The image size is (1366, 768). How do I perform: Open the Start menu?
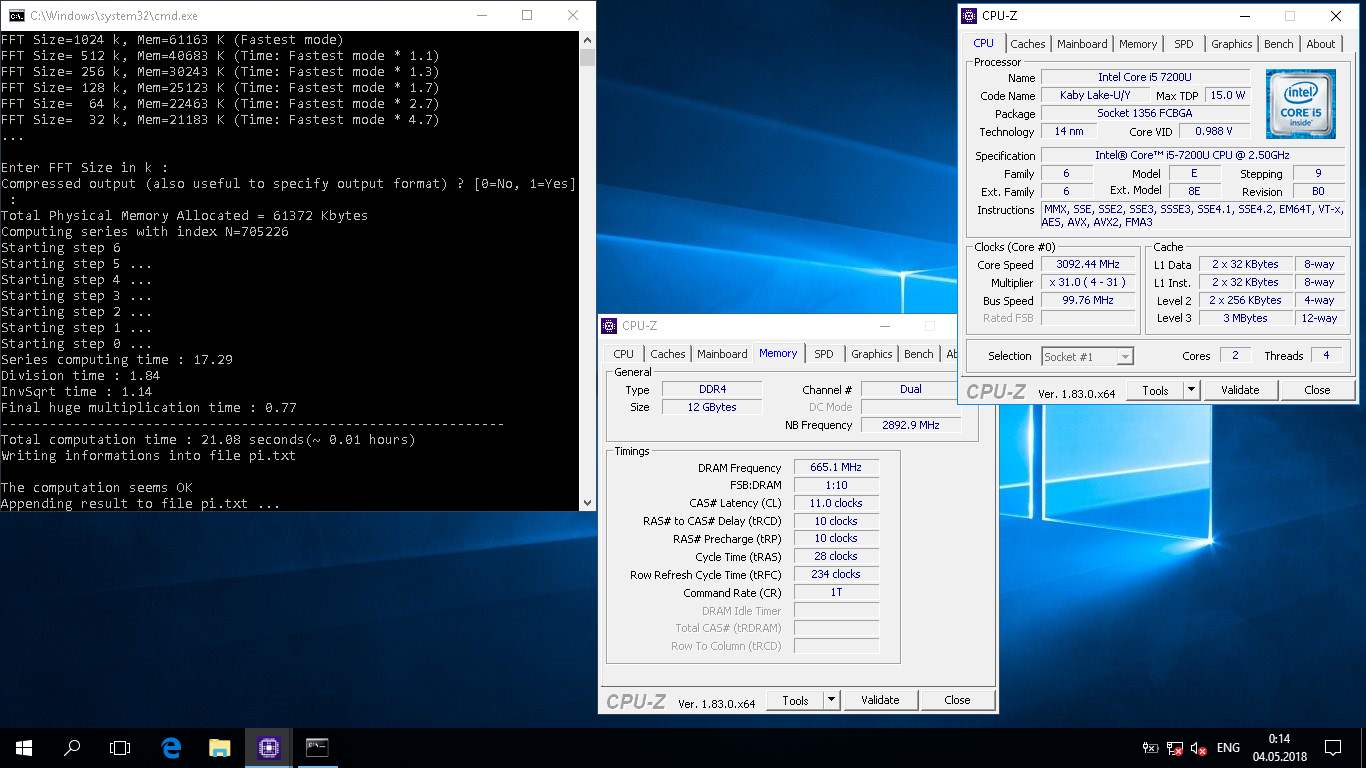click(x=24, y=747)
